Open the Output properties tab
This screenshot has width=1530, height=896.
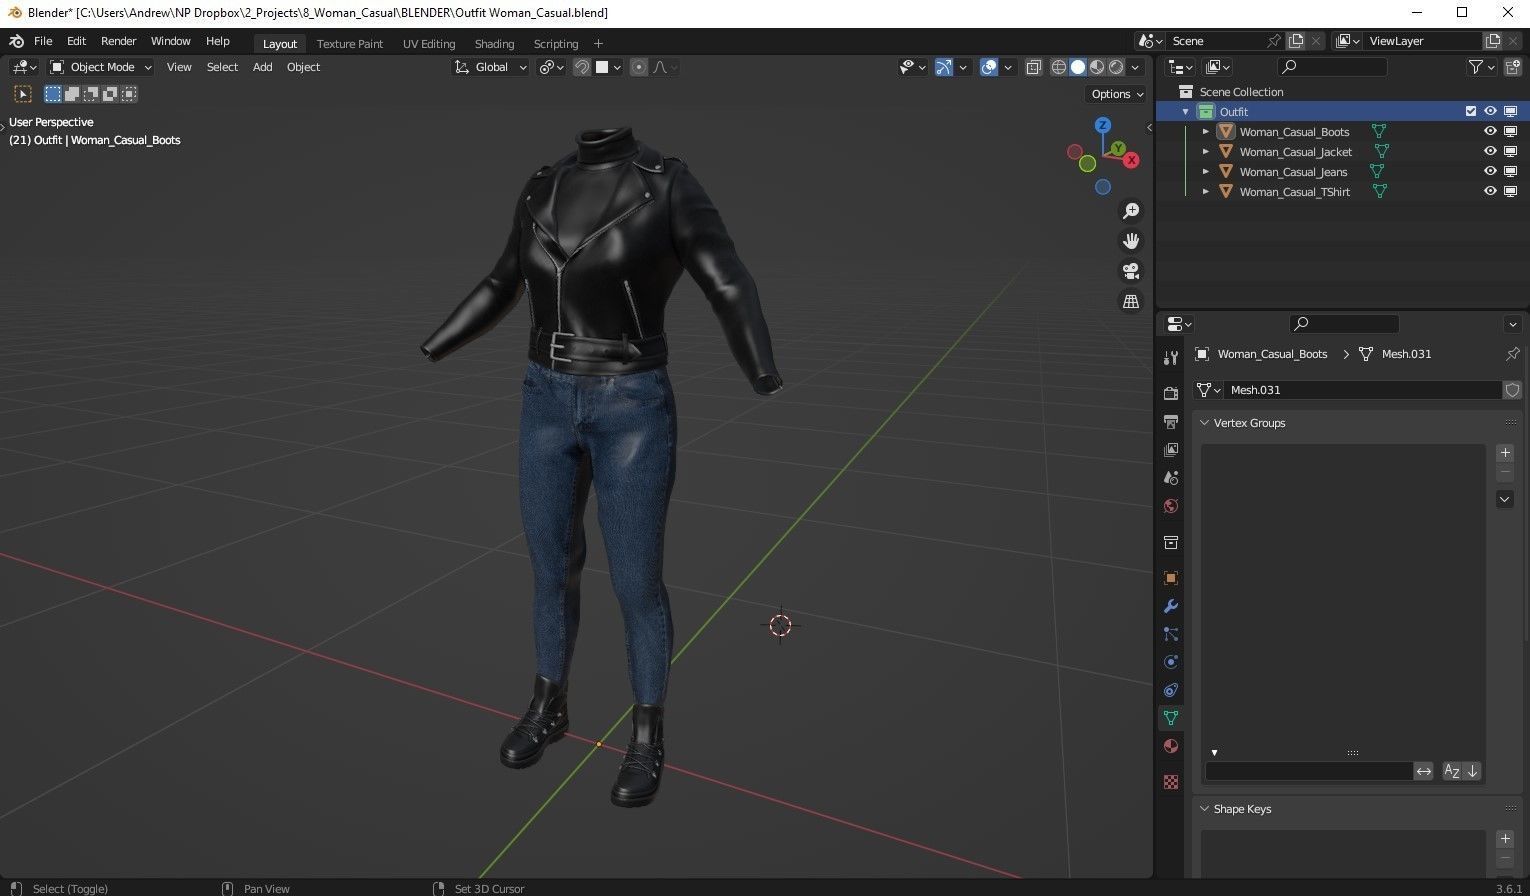1171,422
